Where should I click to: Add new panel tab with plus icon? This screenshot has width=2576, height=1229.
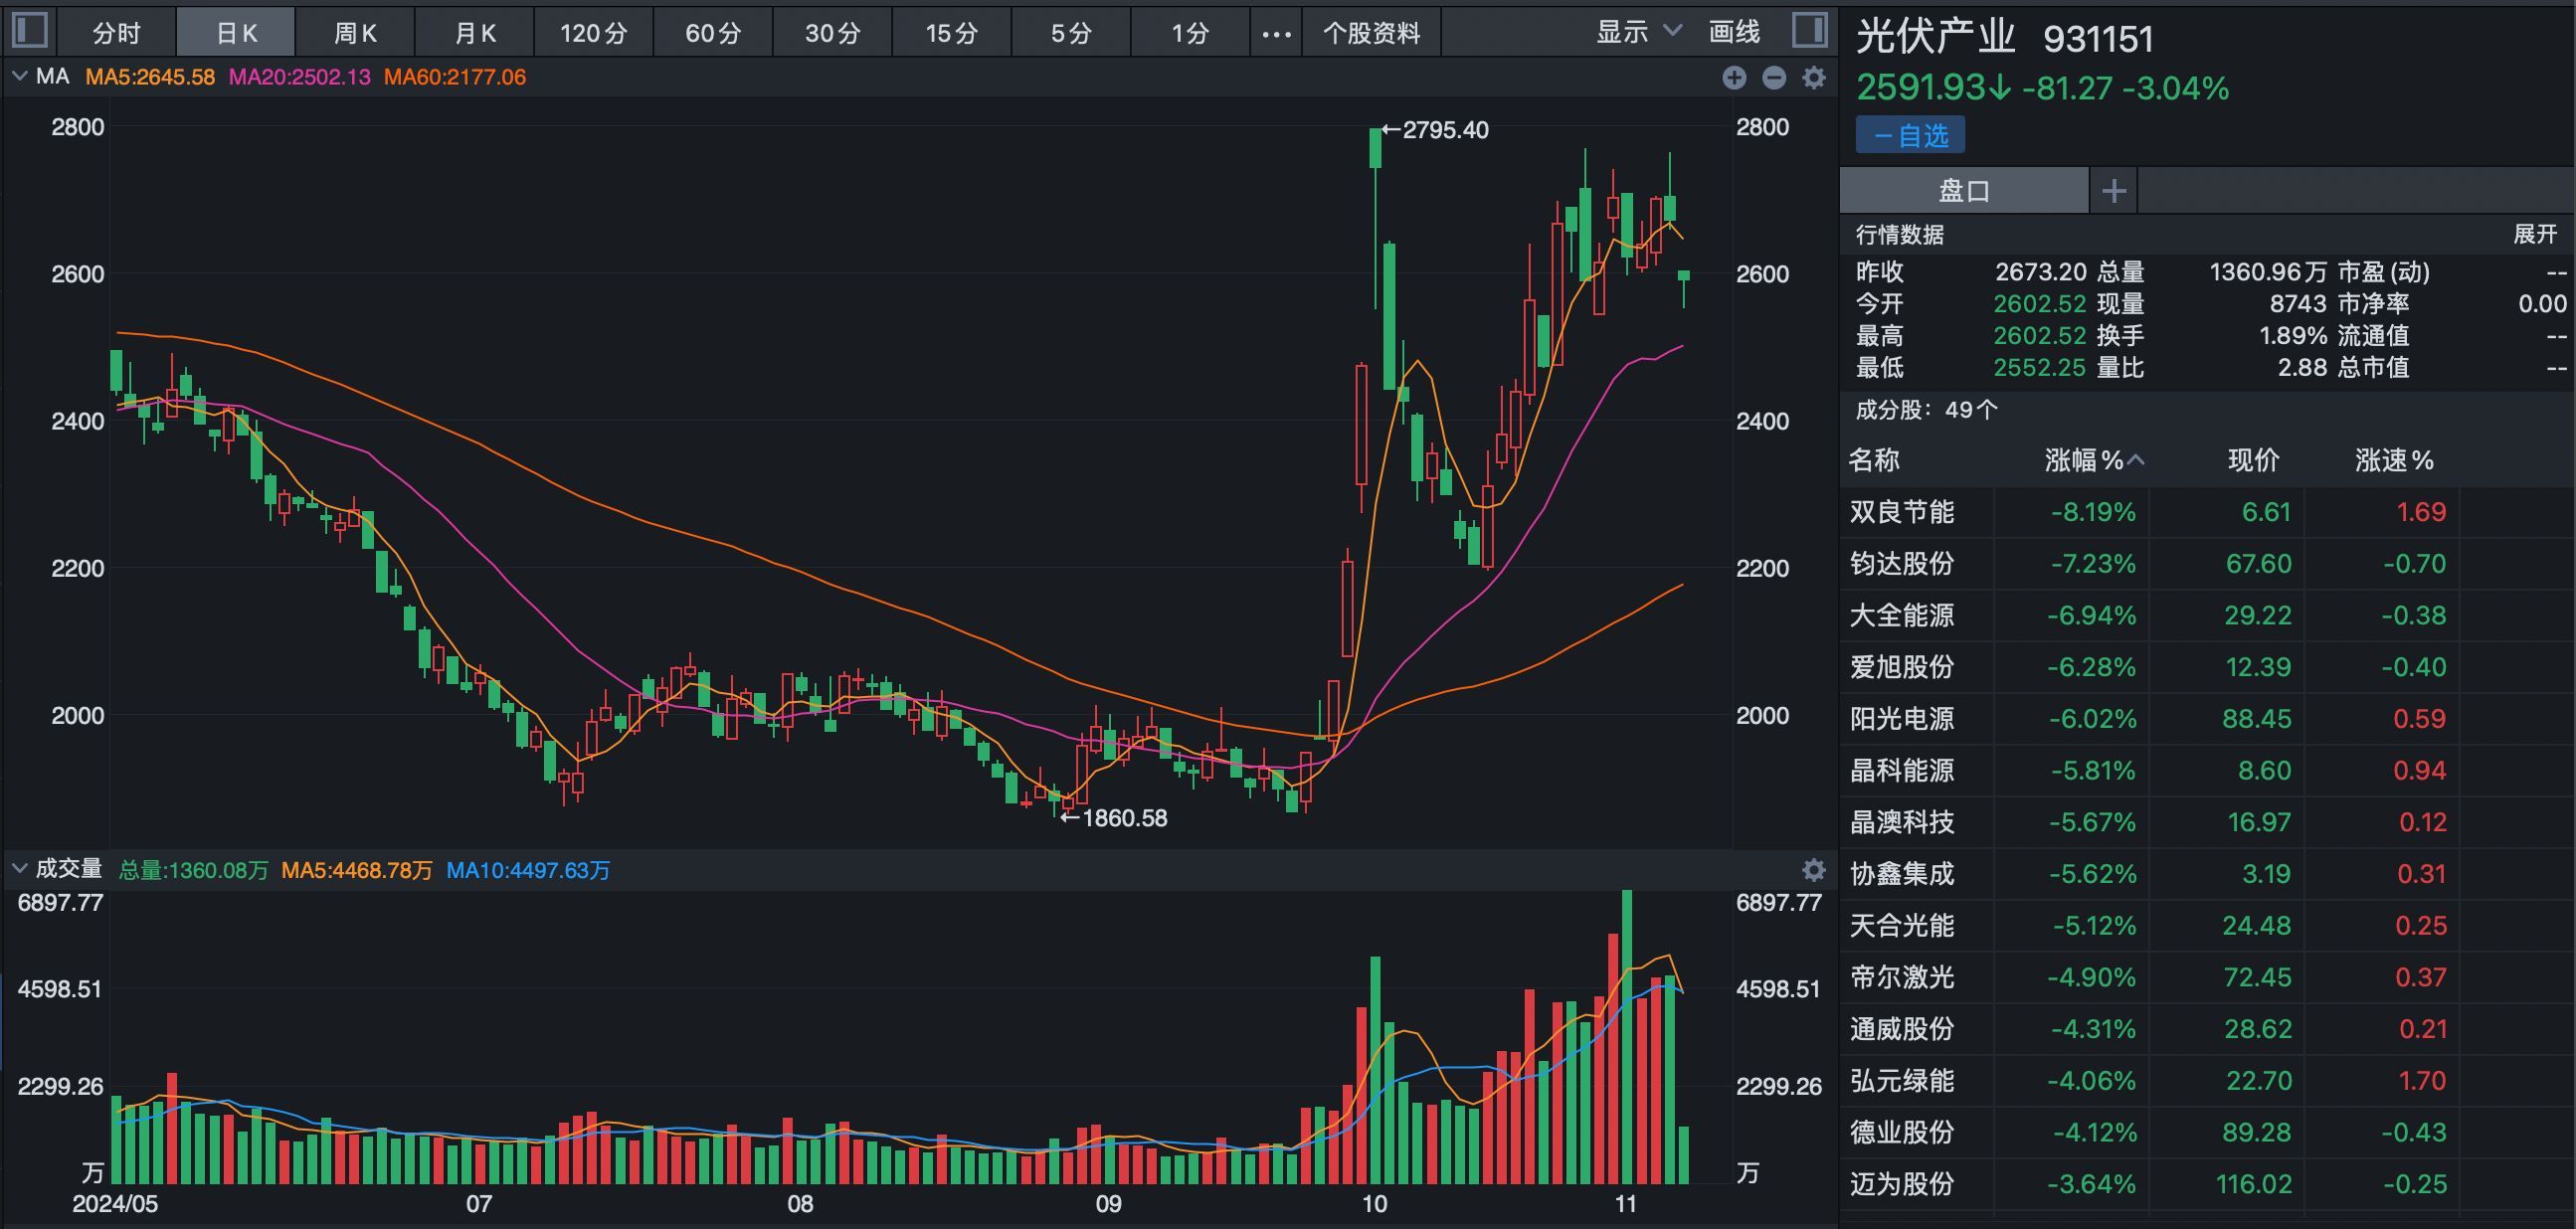click(x=2113, y=191)
